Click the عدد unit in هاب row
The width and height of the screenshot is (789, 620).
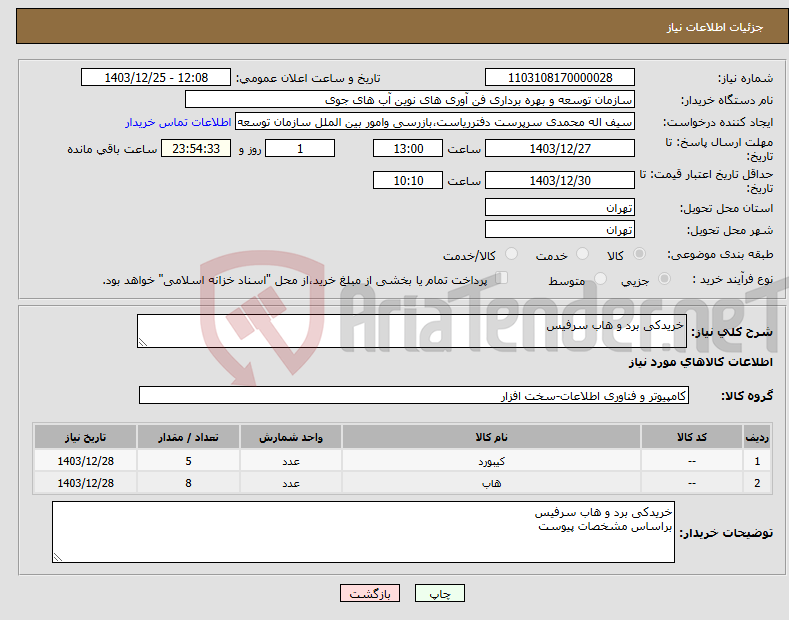coord(291,483)
